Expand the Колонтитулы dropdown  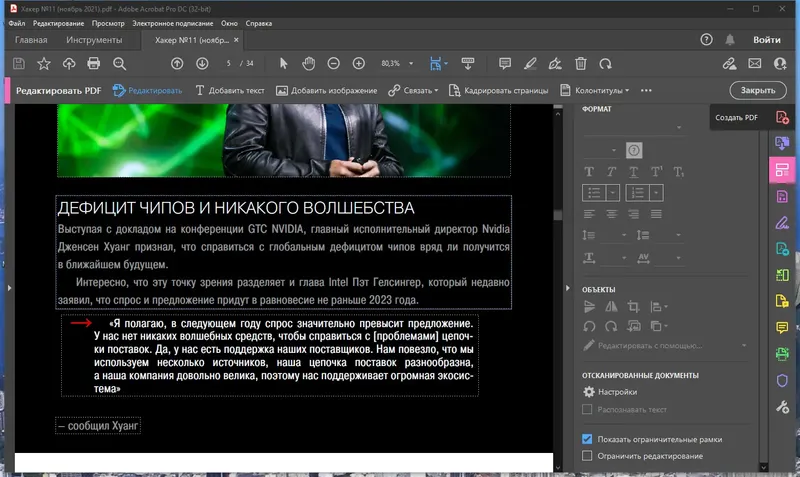[599, 90]
